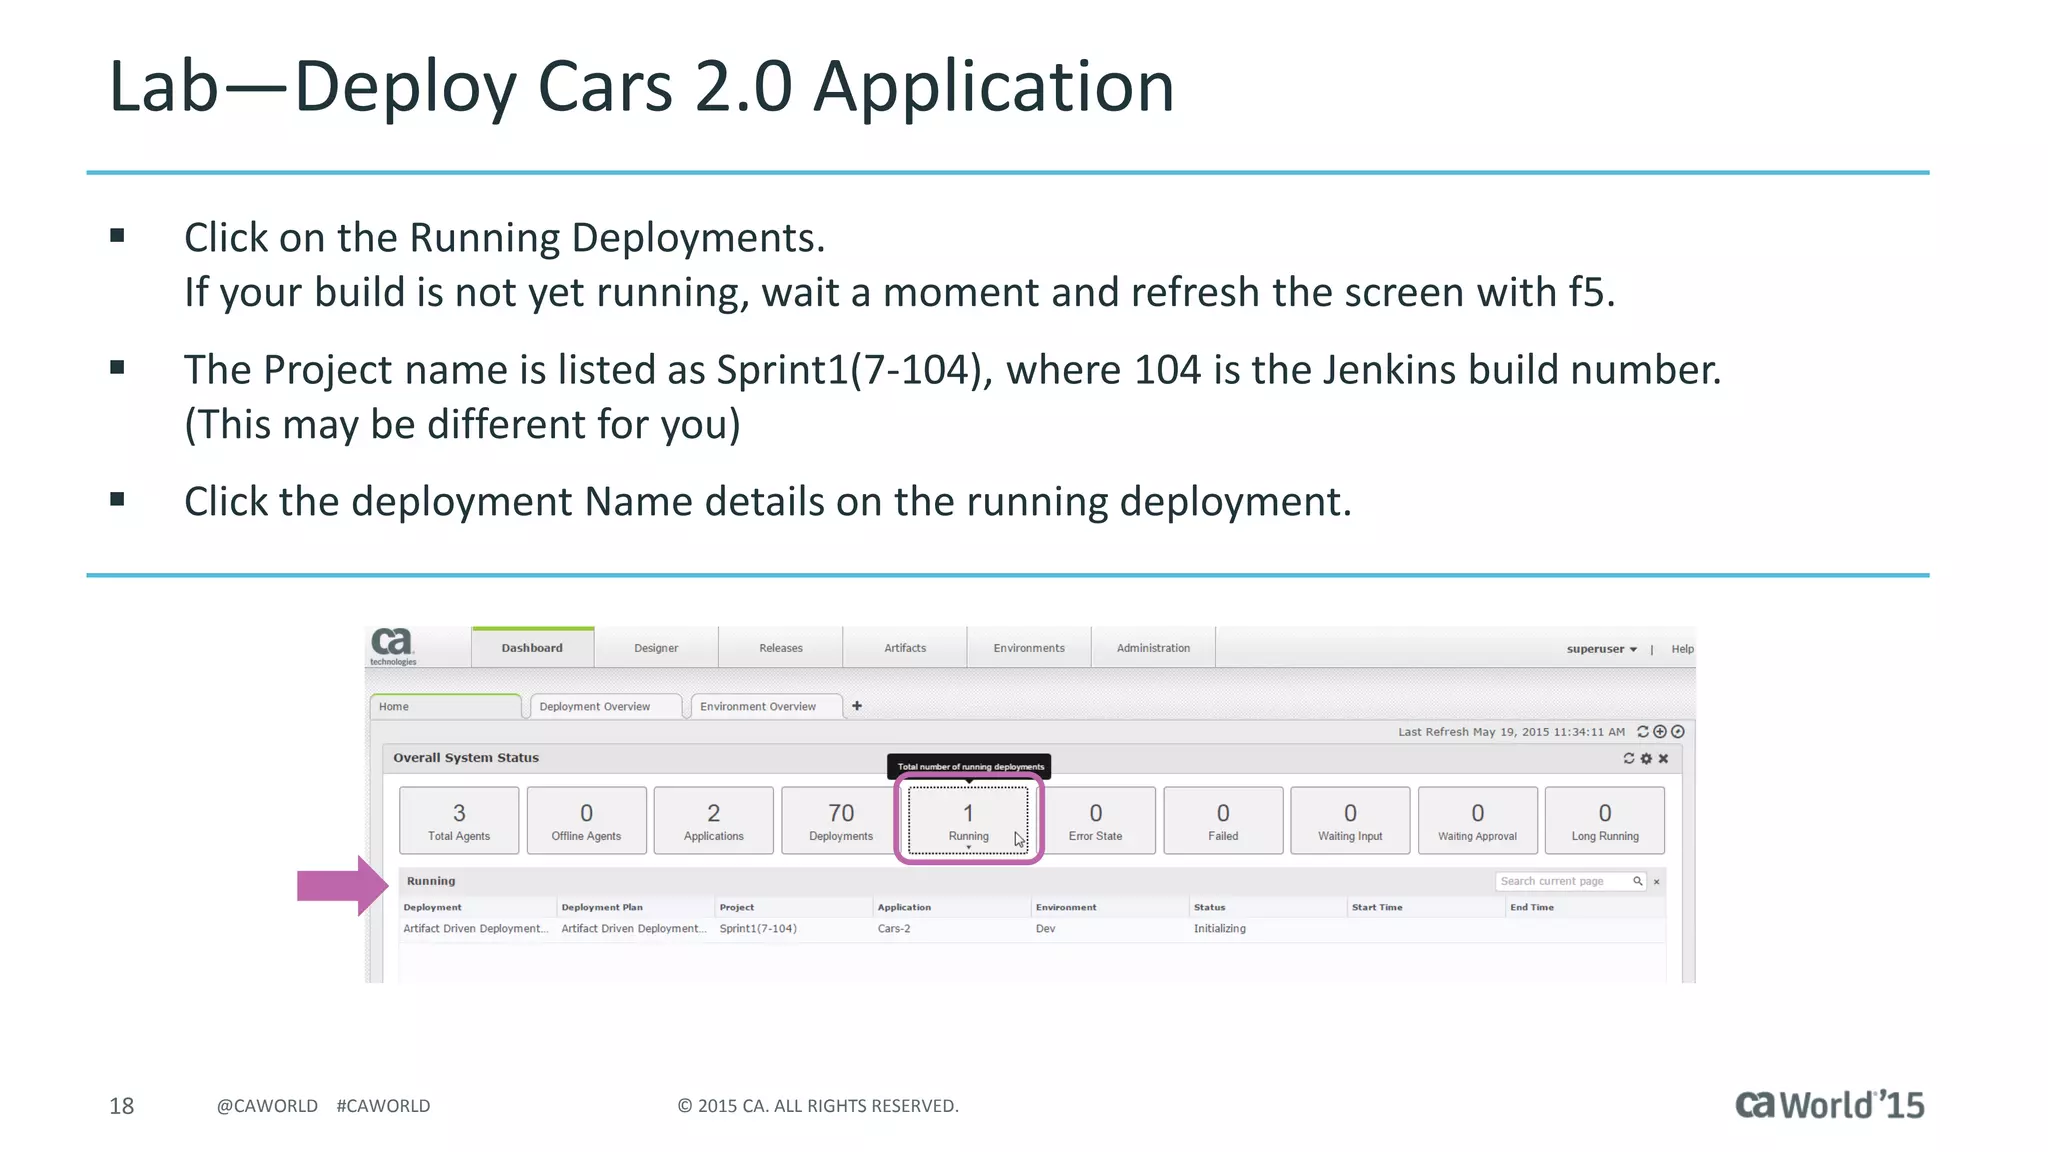This screenshot has height=1152, width=2048.
Task: Switch to the Environments tab
Action: click(x=1029, y=648)
